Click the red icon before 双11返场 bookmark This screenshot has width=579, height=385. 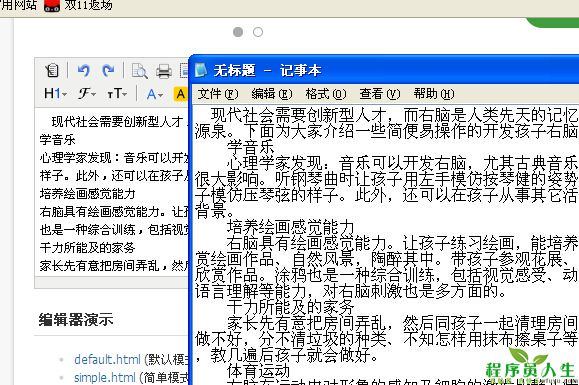click(52, 5)
